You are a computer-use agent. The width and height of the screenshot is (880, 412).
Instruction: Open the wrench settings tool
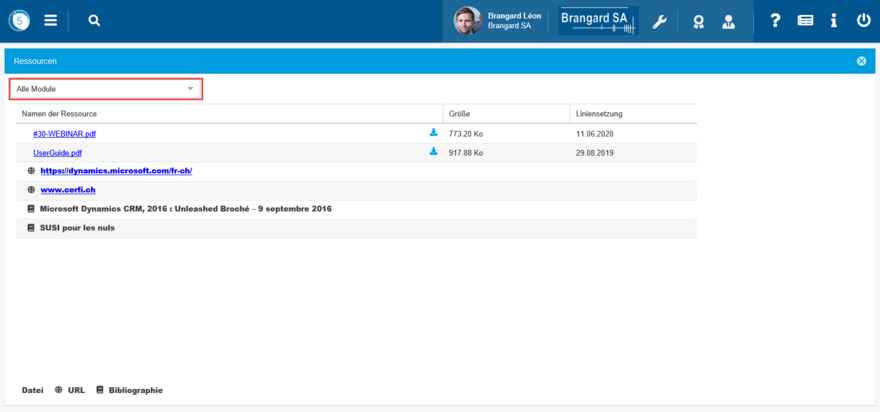click(659, 21)
